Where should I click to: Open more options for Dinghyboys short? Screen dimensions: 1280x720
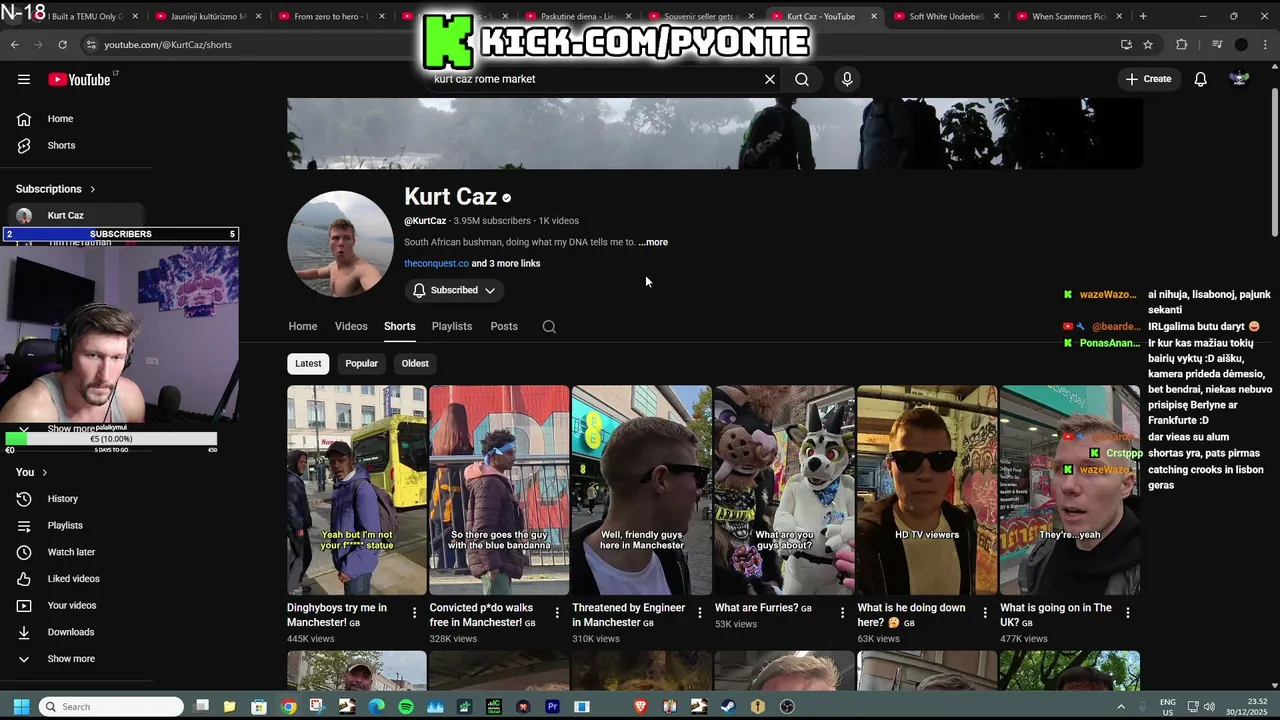[415, 612]
